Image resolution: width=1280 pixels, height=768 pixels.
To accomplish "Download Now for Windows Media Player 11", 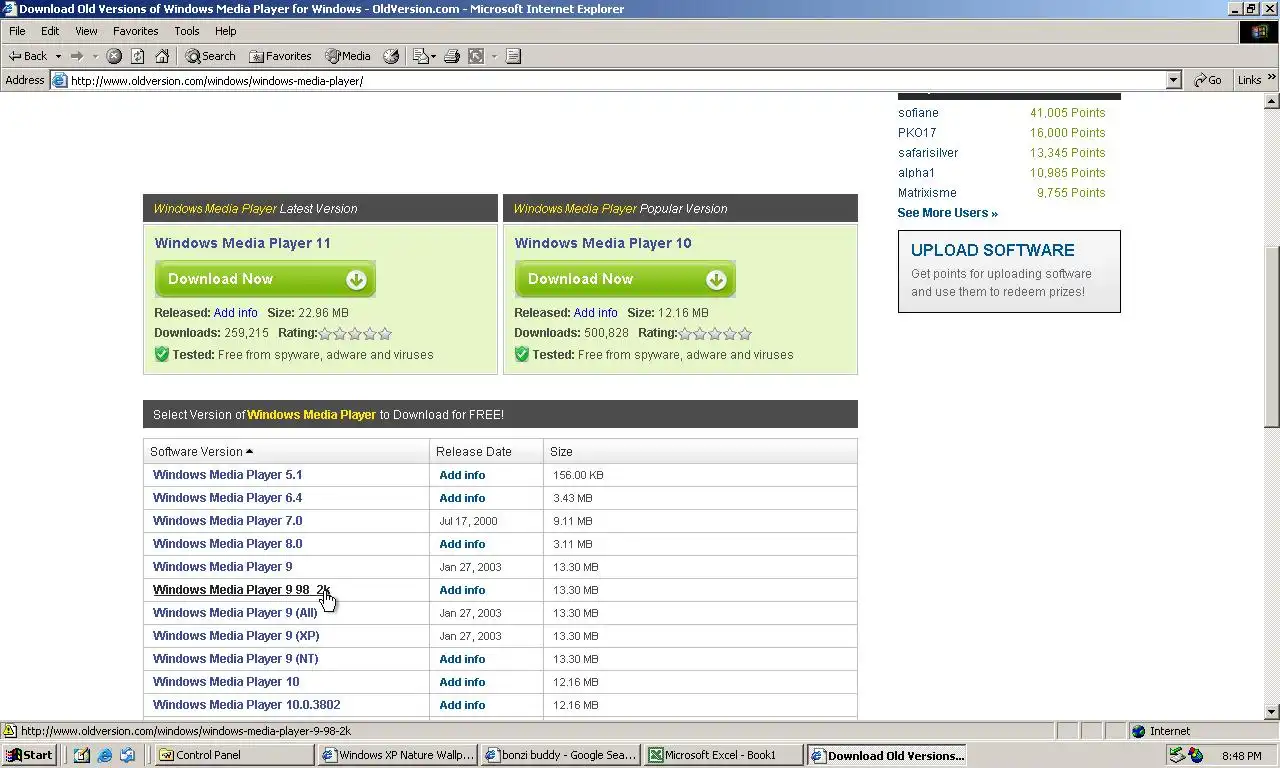I will (265, 279).
